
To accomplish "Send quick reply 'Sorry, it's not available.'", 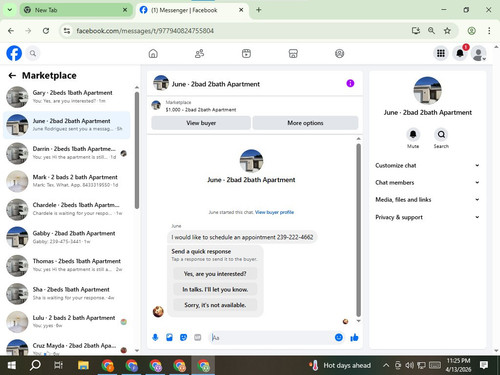I will point(215,305).
